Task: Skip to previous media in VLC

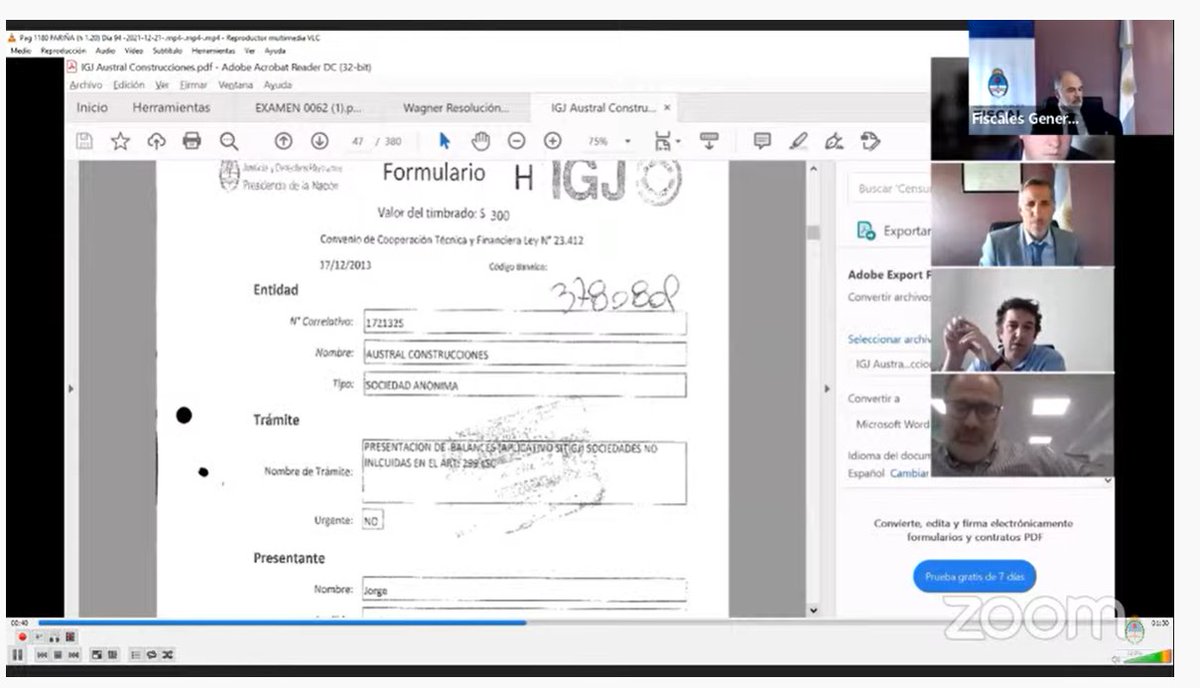Action: [43, 655]
